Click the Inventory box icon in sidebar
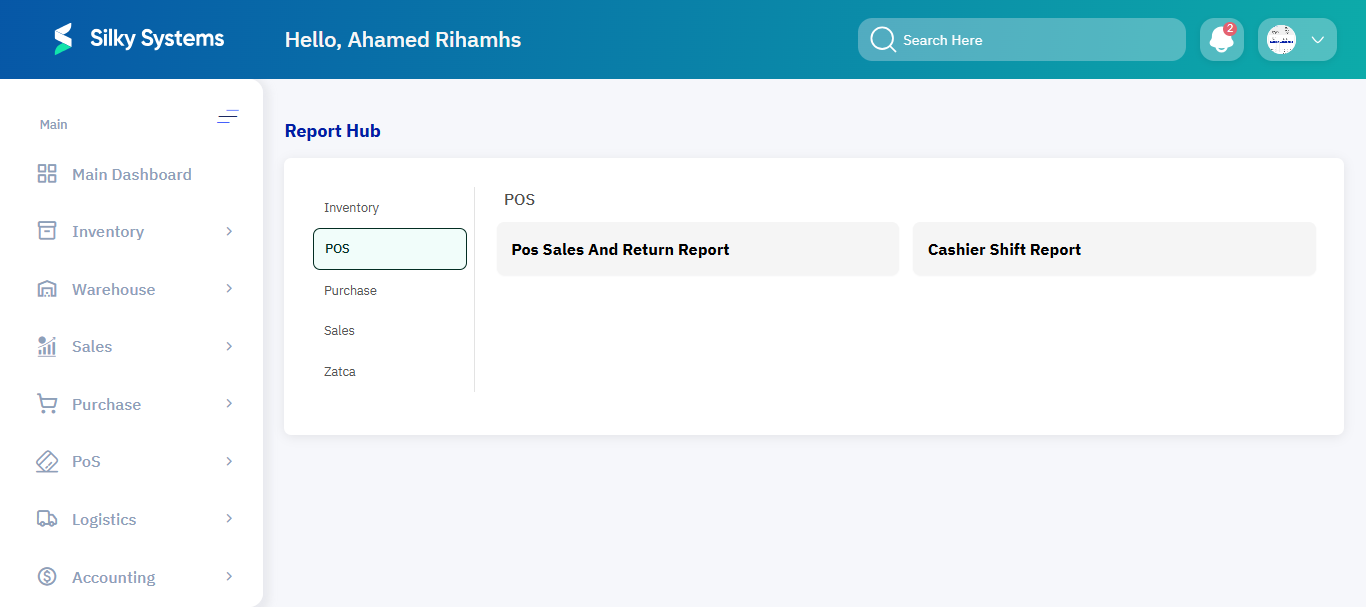1366x607 pixels. pos(46,231)
